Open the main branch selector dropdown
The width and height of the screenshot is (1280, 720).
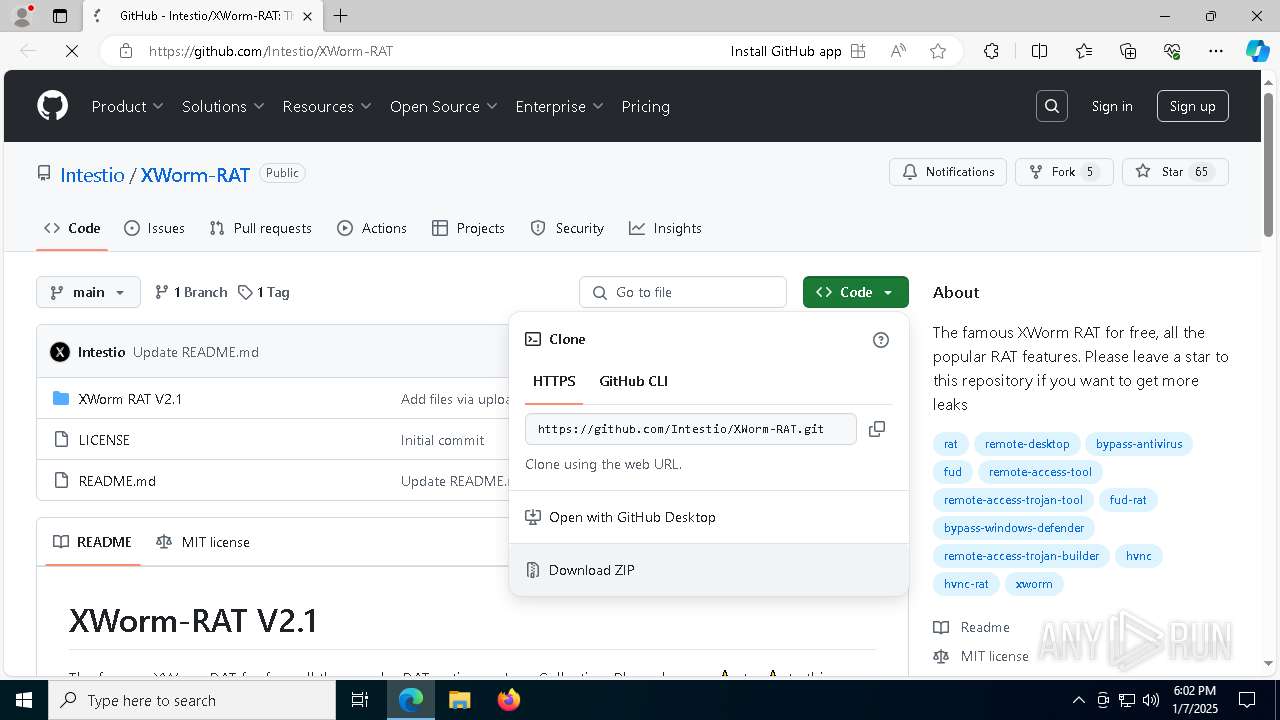88,292
